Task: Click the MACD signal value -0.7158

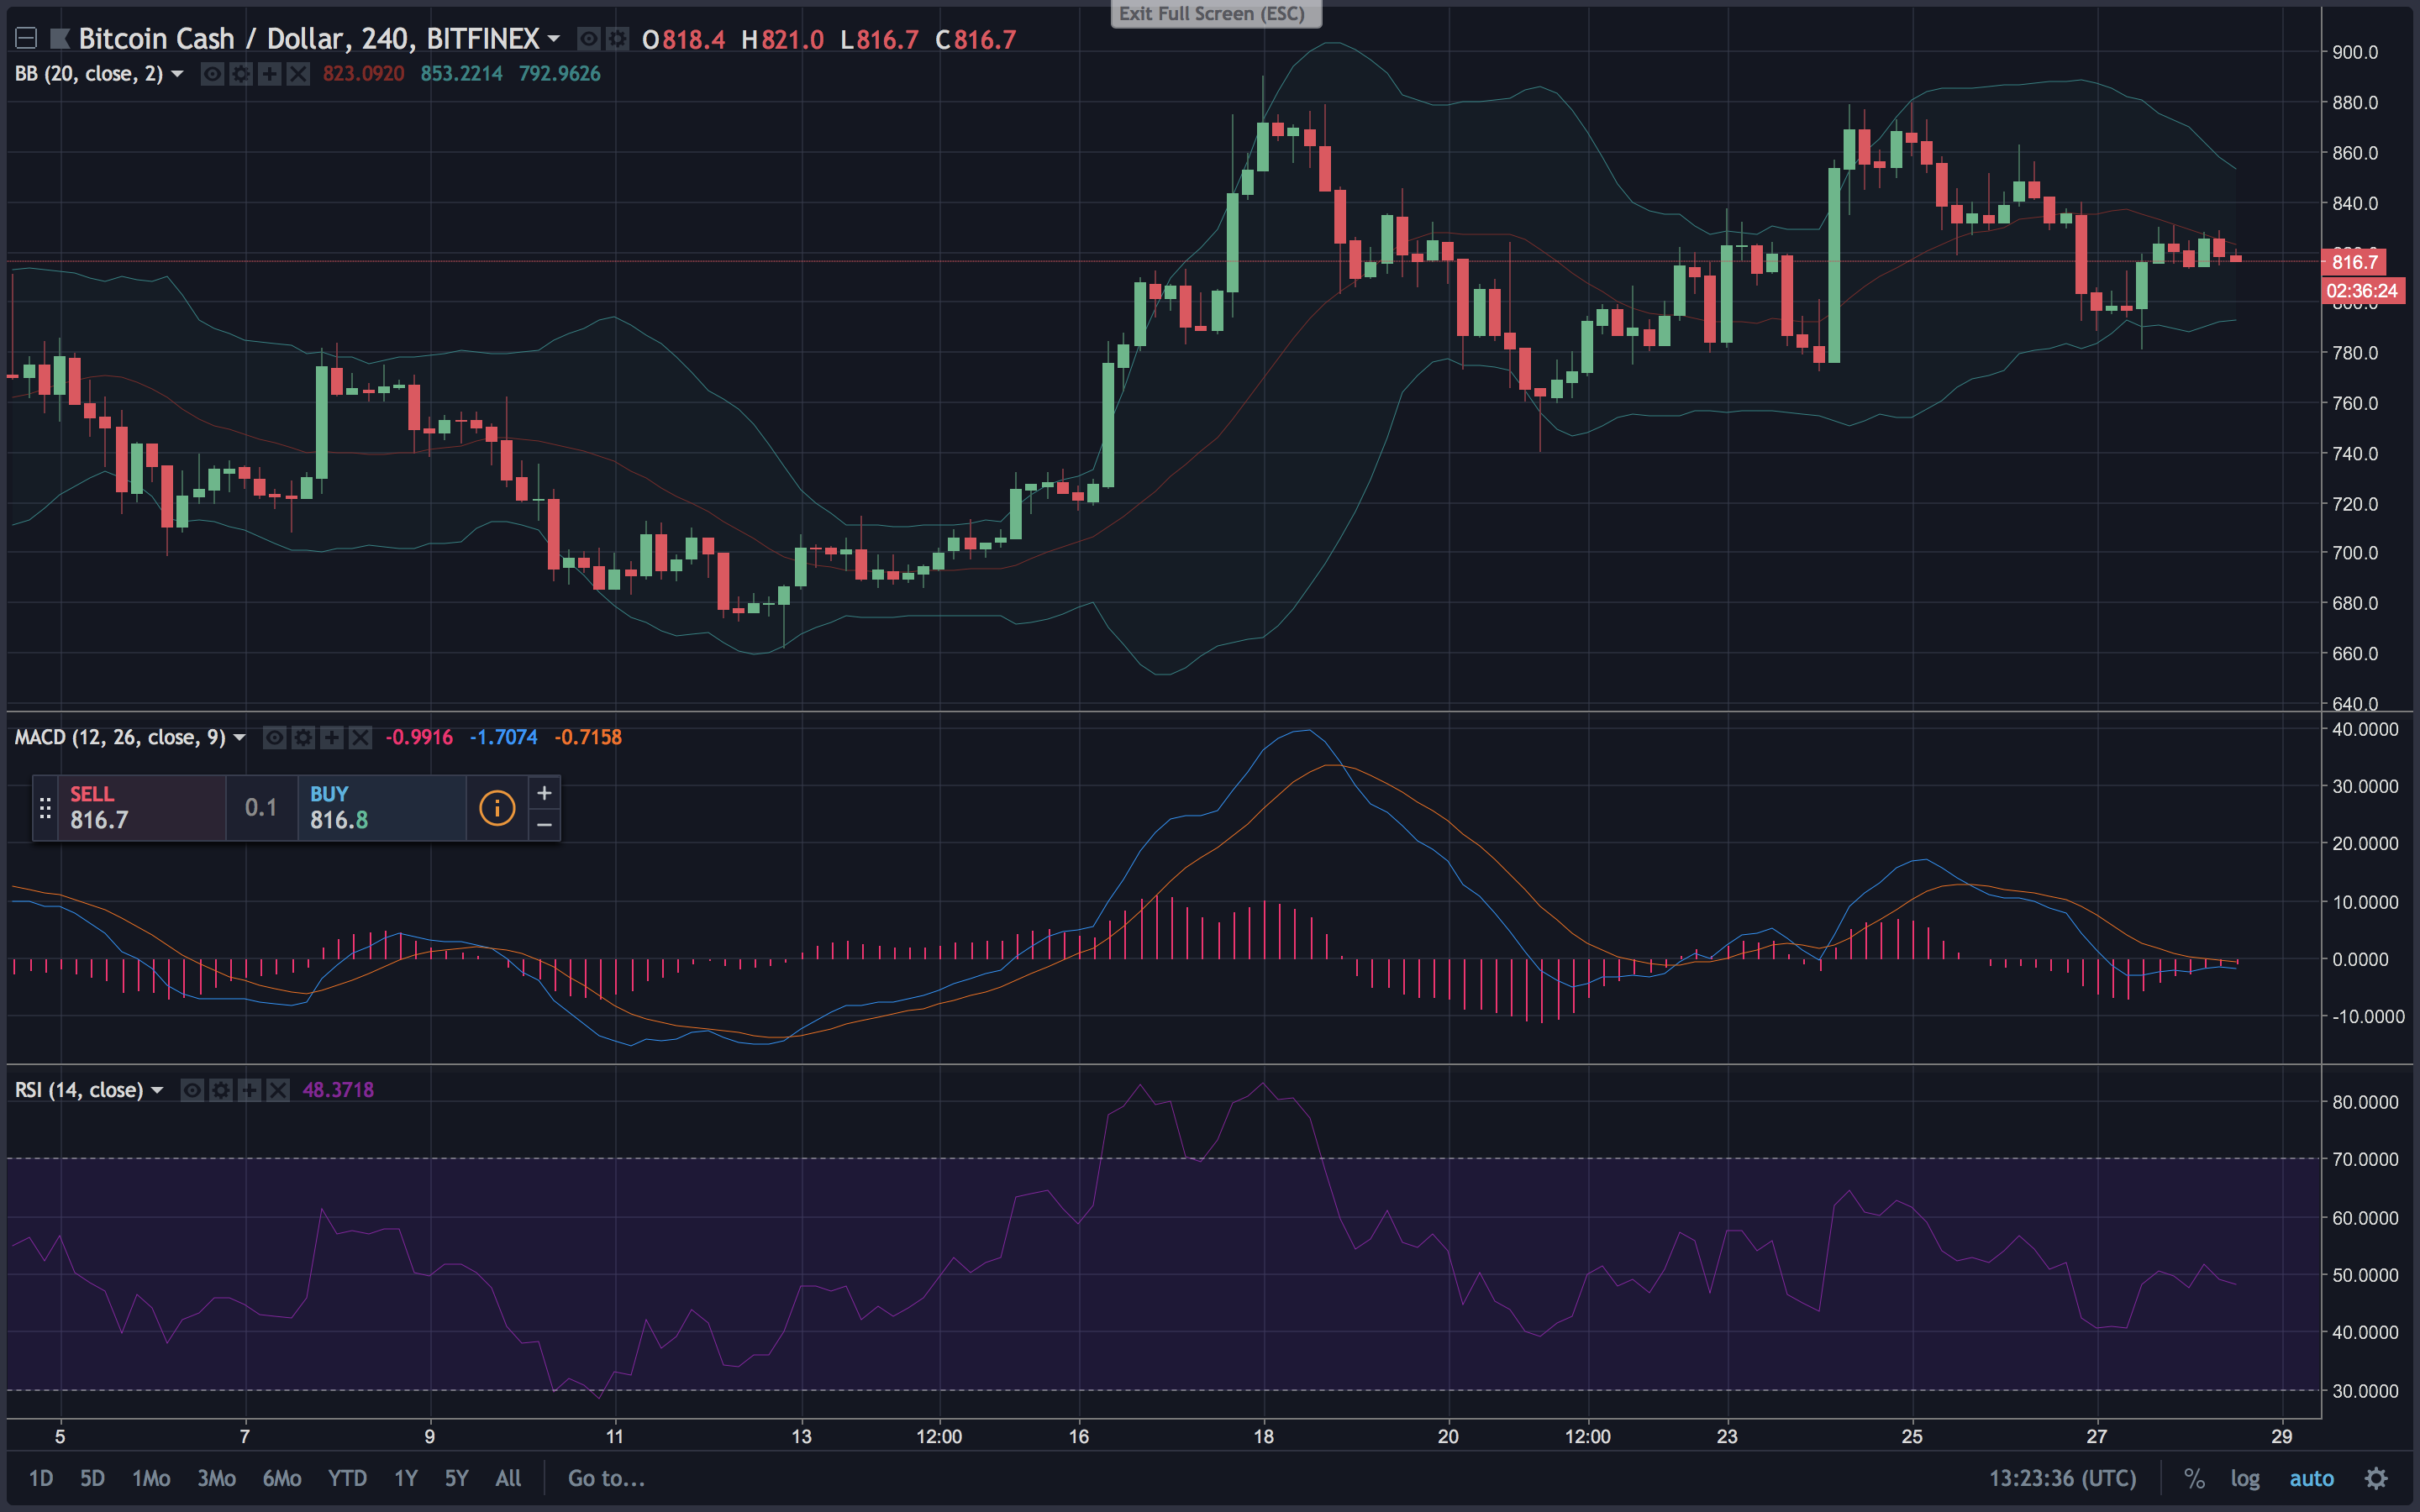Action: [x=588, y=737]
